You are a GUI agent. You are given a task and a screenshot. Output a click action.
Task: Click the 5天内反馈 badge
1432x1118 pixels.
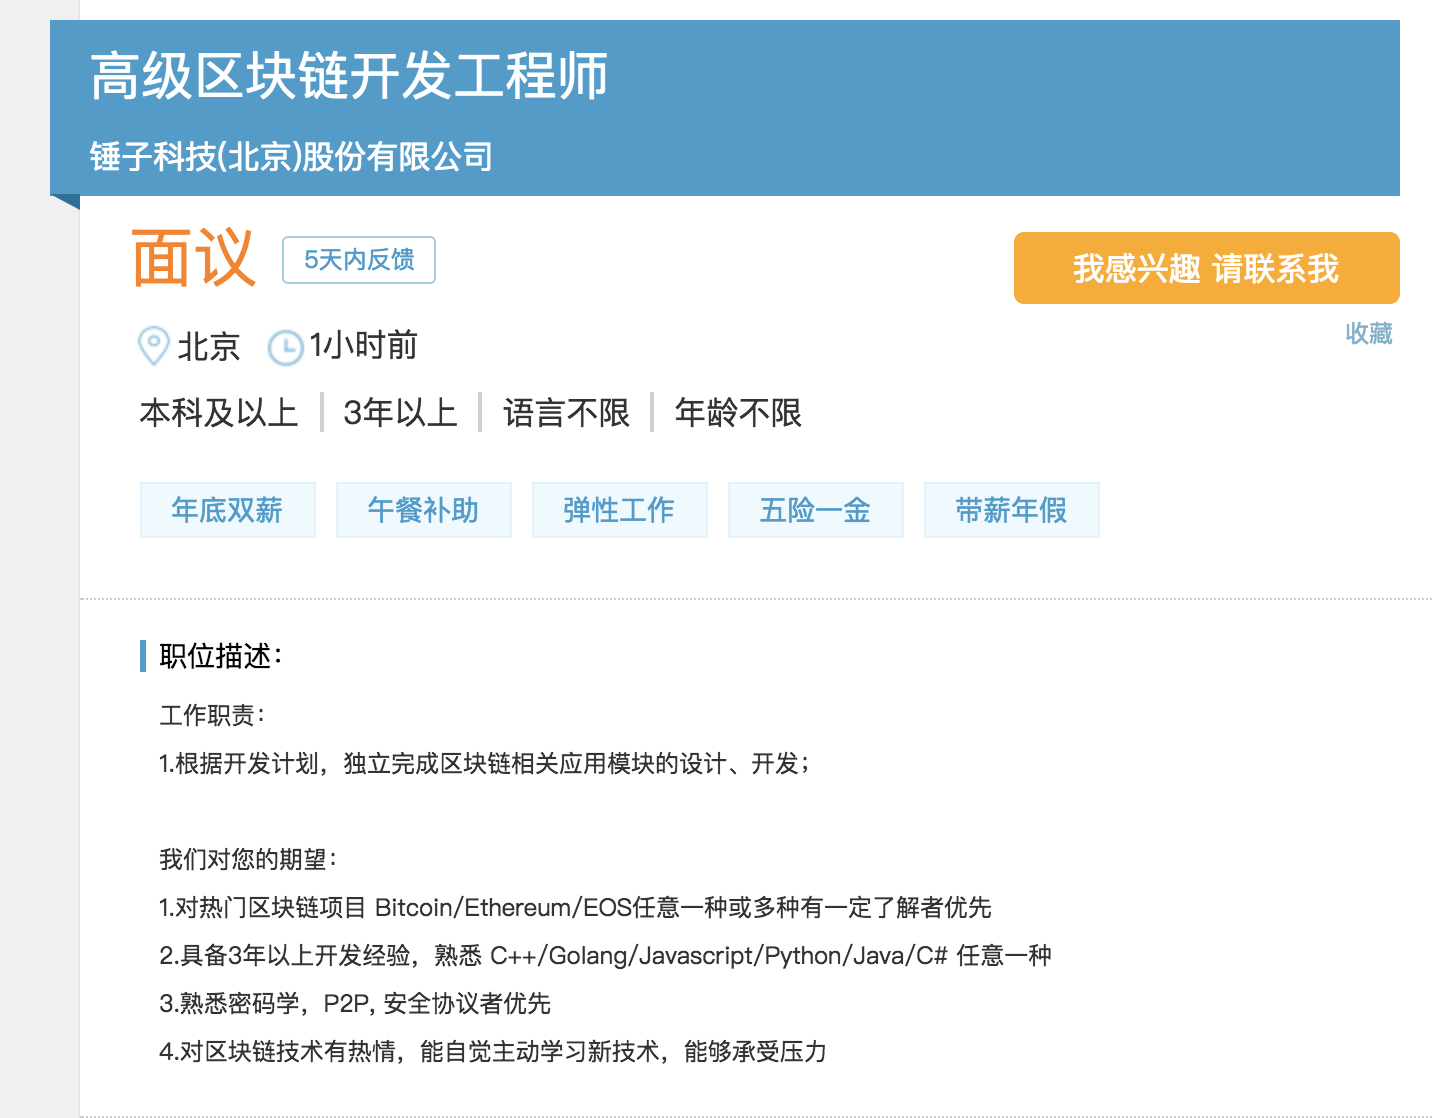pyautogui.click(x=359, y=260)
